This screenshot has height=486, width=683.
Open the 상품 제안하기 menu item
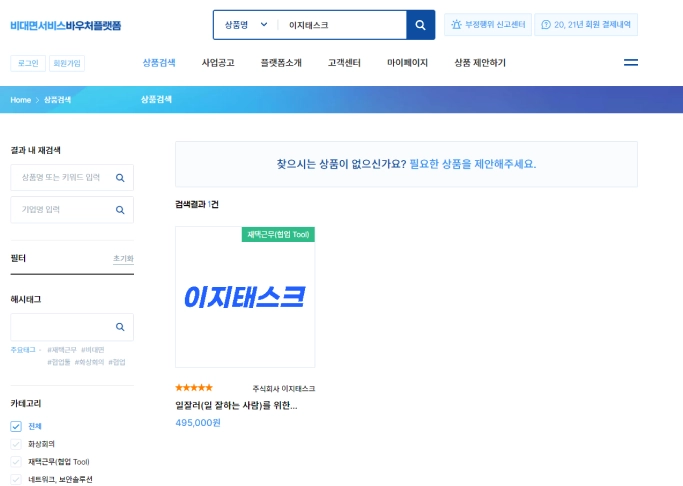[x=480, y=63]
